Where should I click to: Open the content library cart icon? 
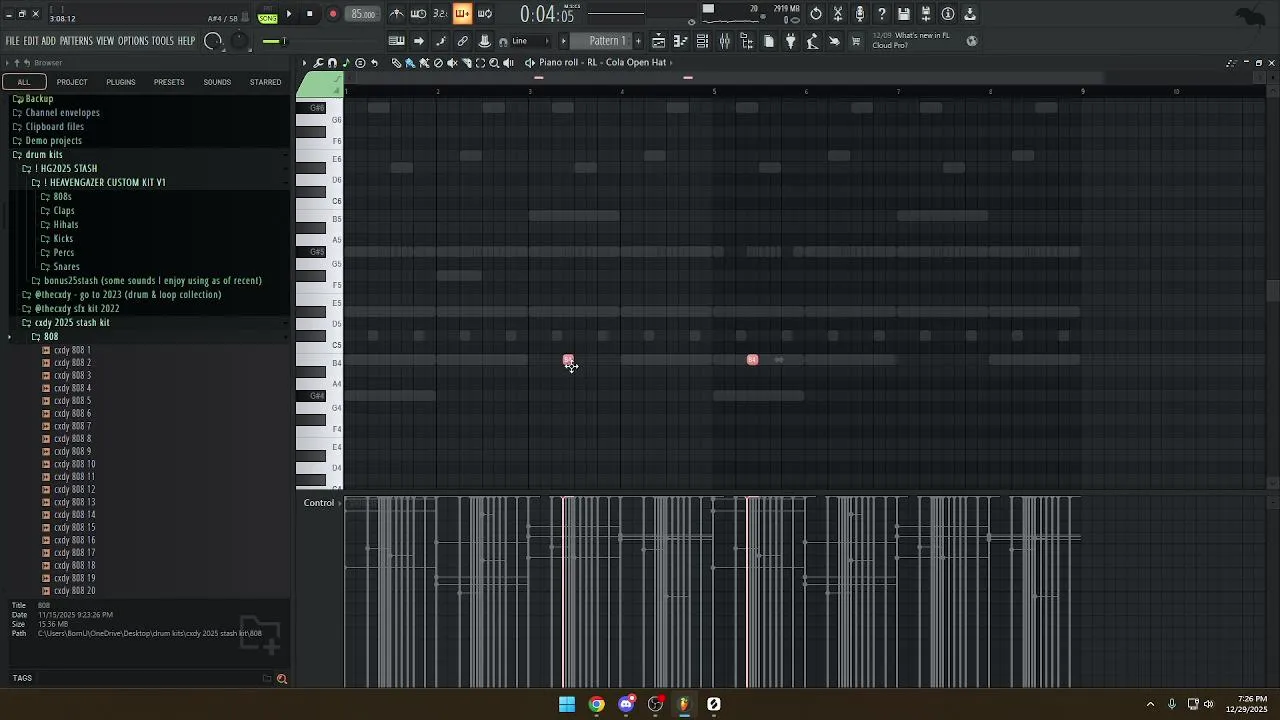click(x=856, y=41)
